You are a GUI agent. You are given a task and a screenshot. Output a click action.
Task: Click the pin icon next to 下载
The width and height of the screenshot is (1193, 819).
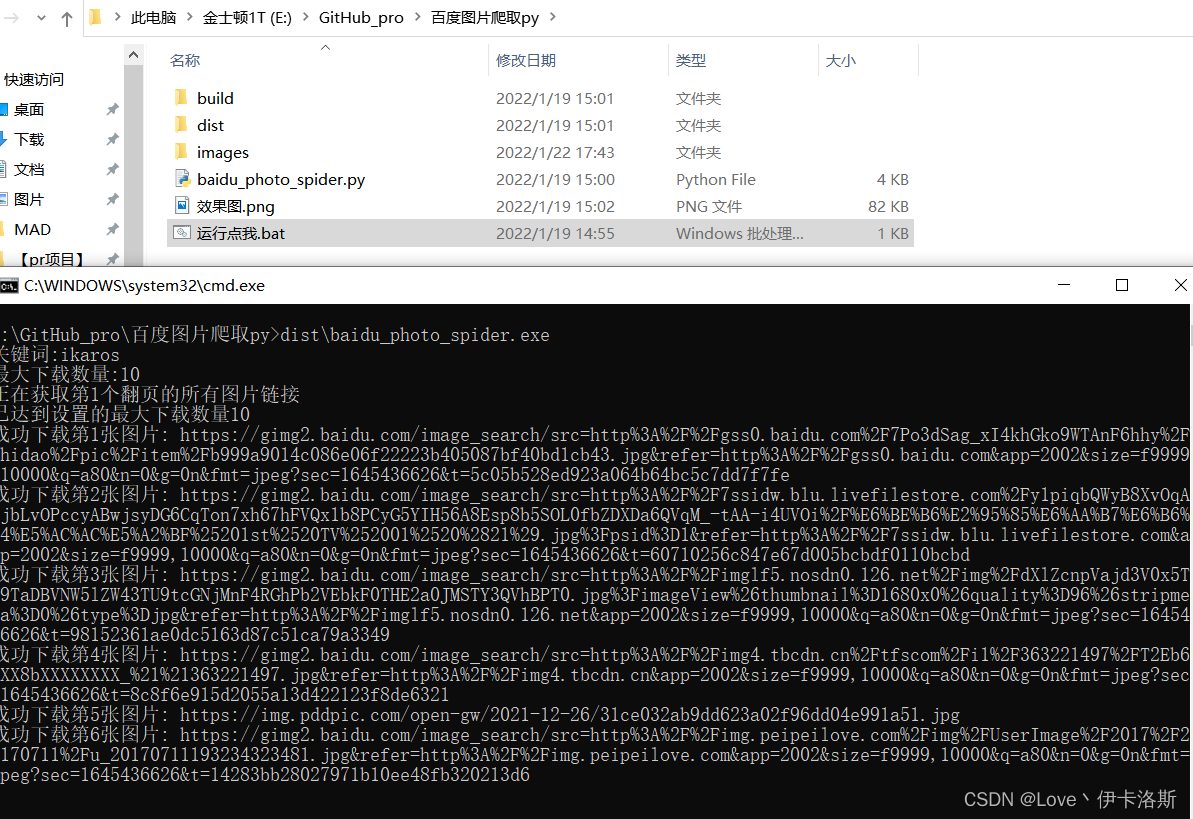pyautogui.click(x=113, y=139)
